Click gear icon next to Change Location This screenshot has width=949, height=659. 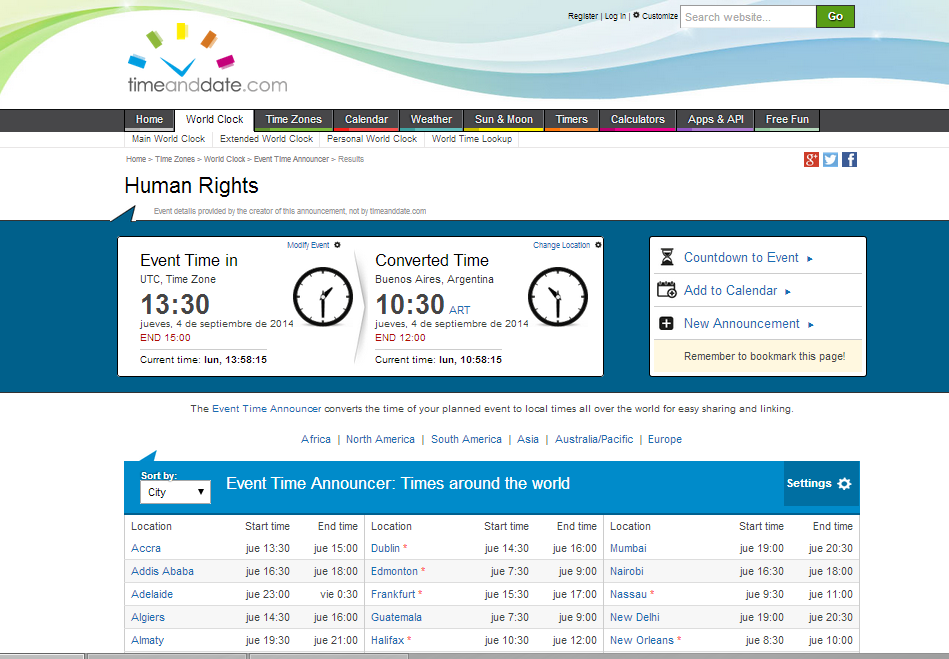point(598,245)
